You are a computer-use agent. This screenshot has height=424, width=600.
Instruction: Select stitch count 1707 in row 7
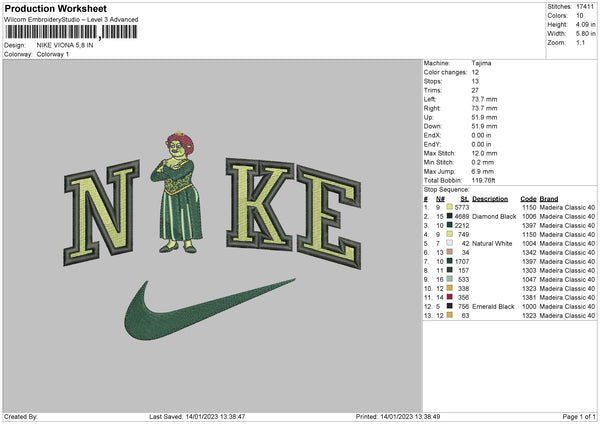click(462, 261)
